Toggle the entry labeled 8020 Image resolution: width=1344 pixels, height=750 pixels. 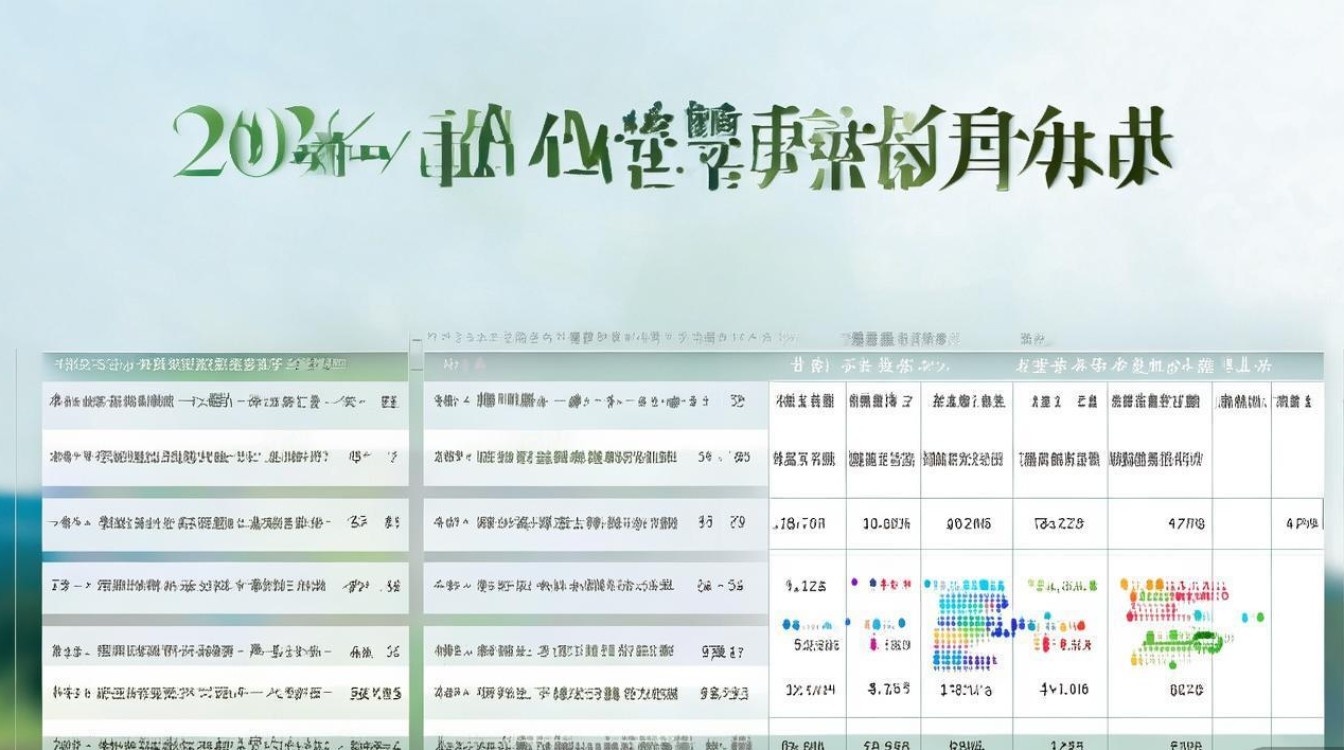[x=1186, y=689]
